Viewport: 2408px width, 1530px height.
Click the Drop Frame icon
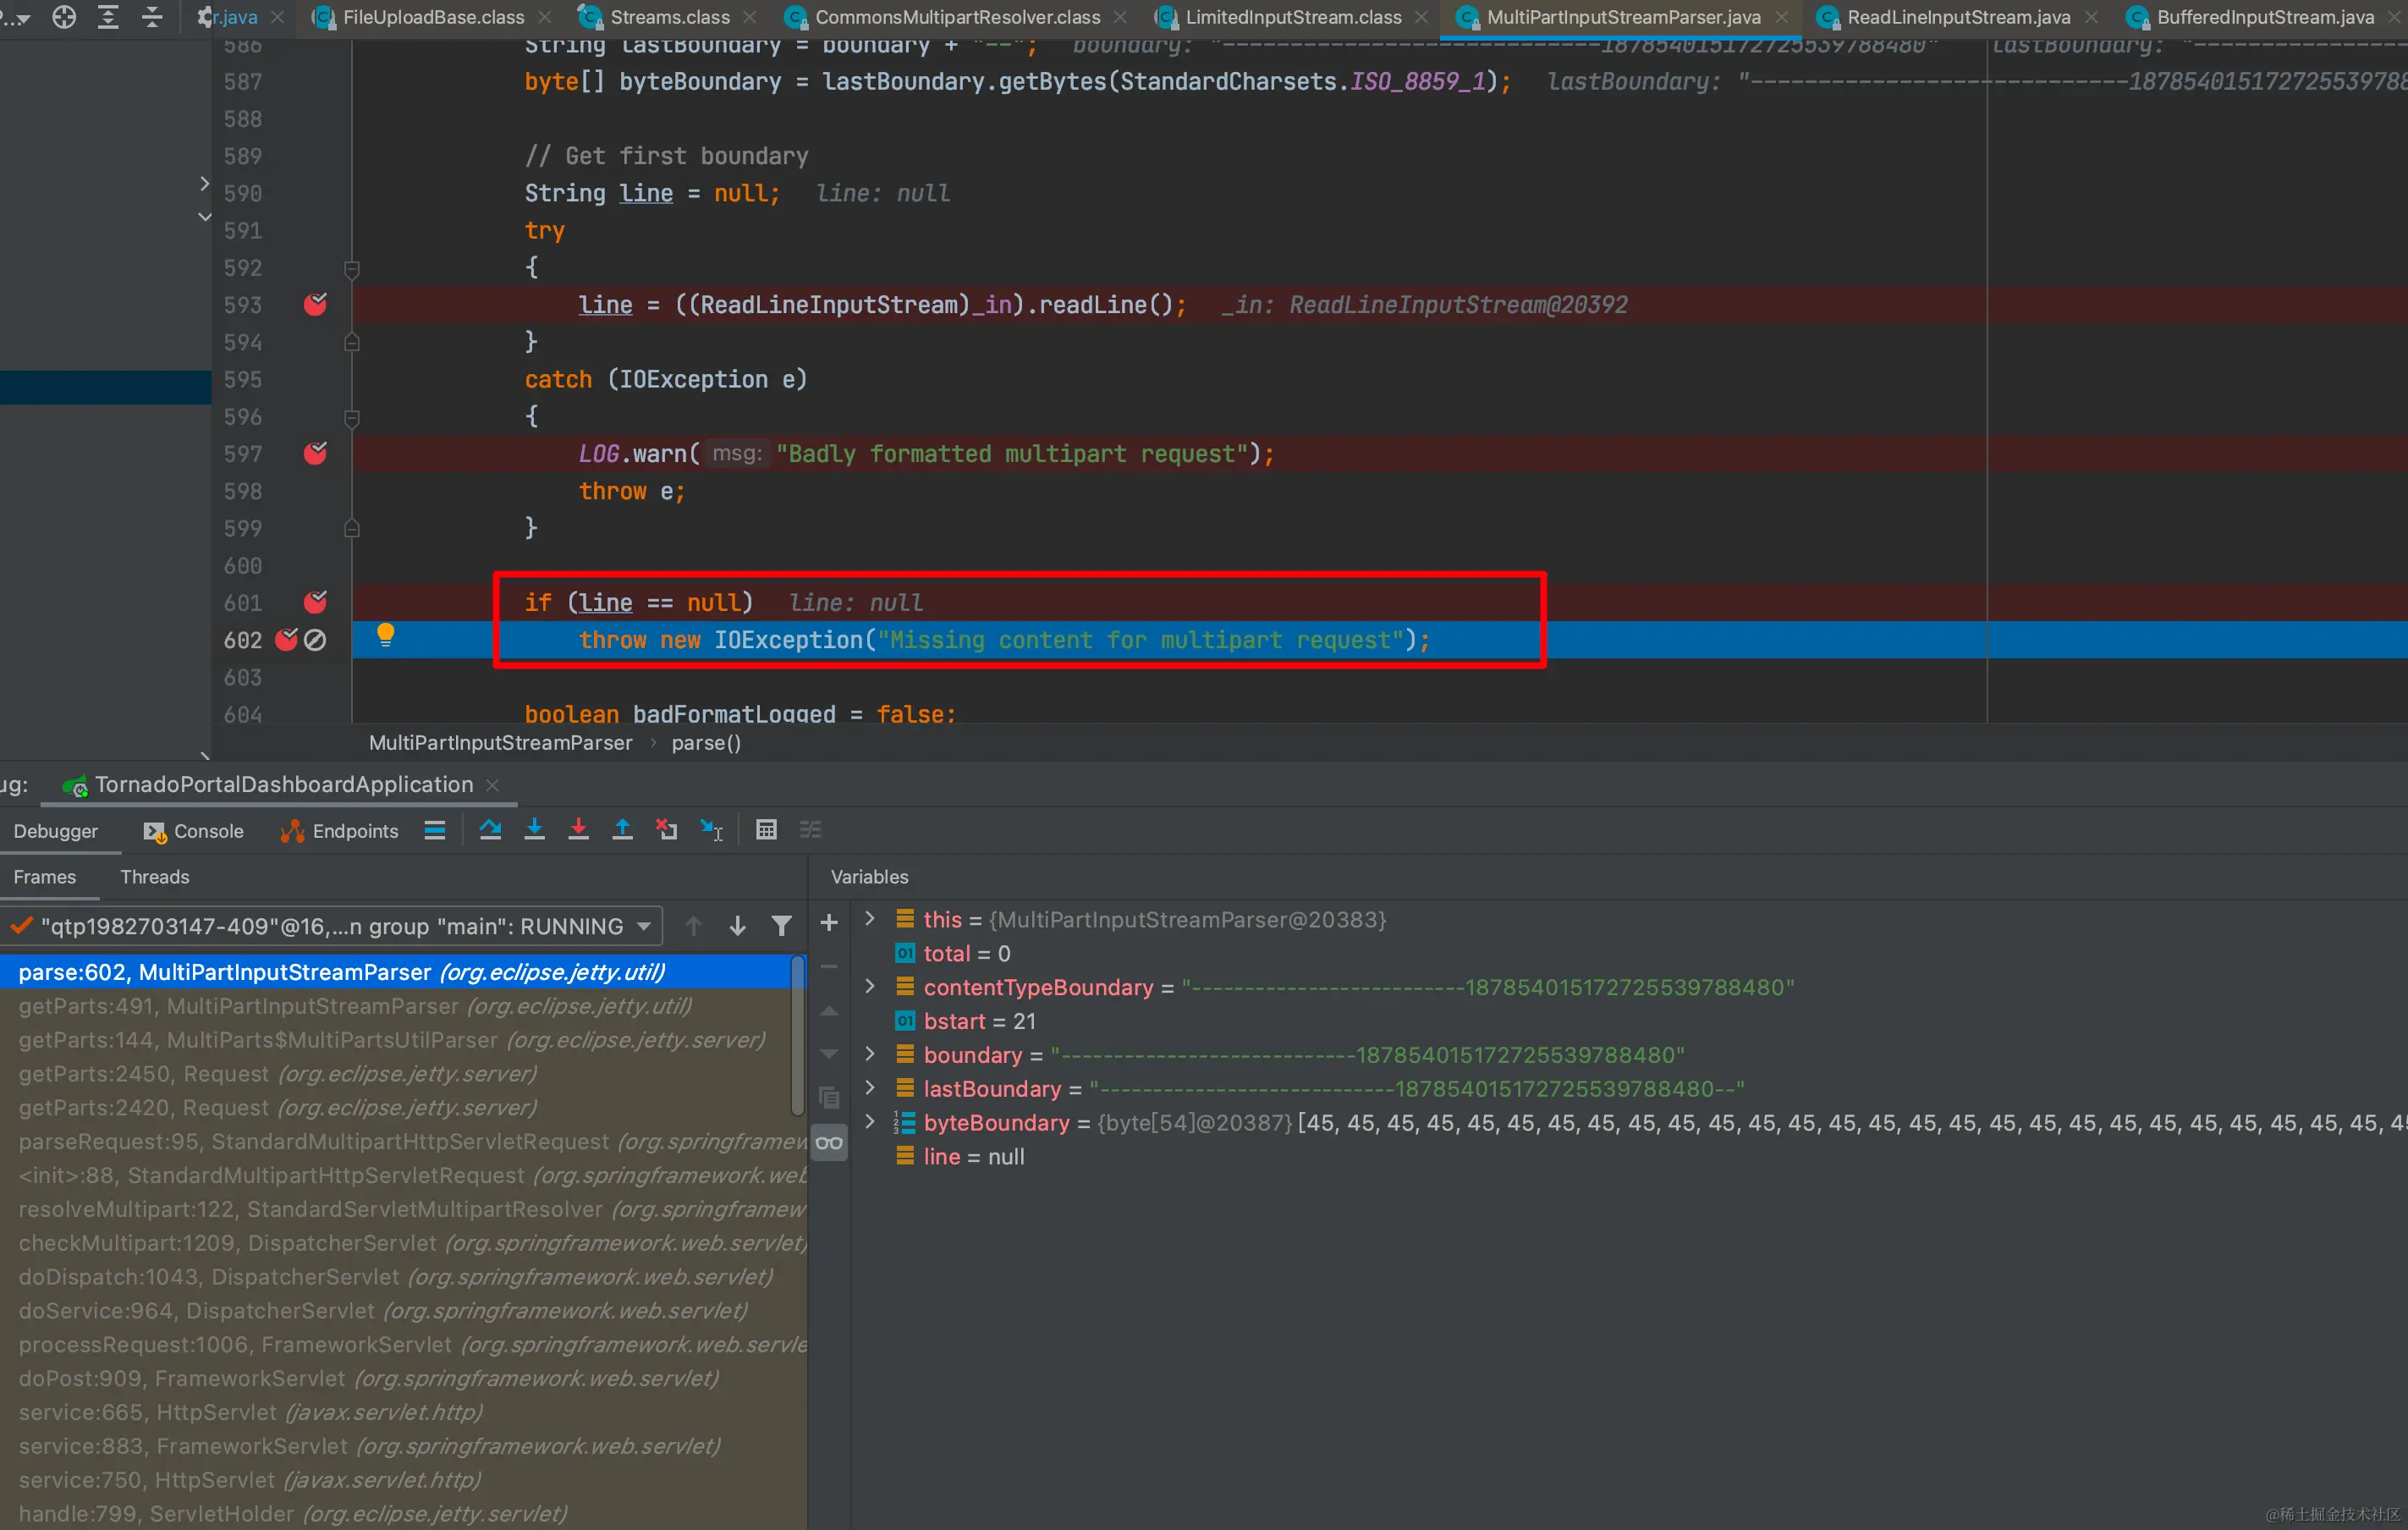pos(666,830)
